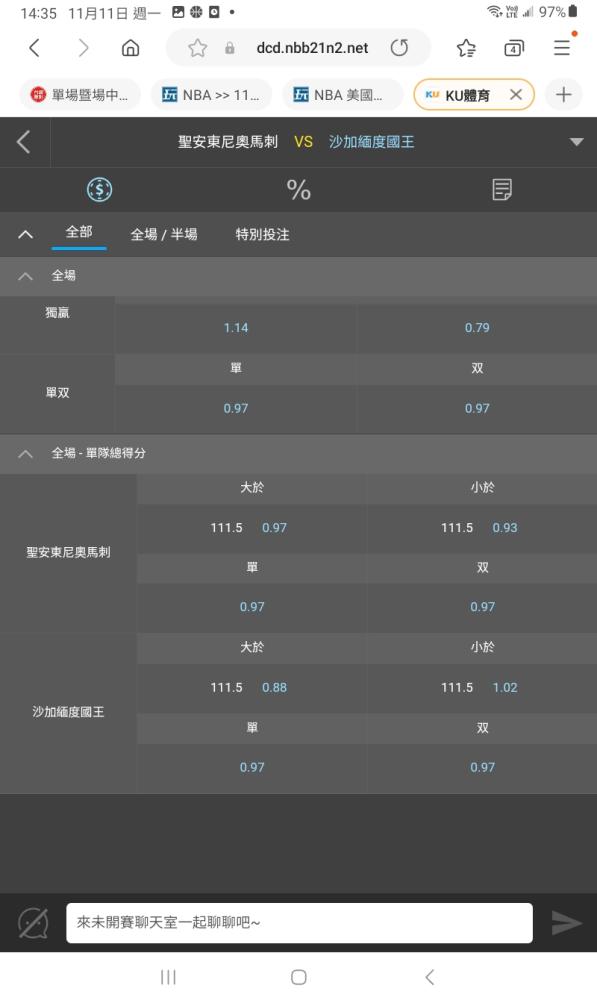This screenshot has height=1000, width=597.
Task: Open the browser home page icon
Action: (x=130, y=48)
